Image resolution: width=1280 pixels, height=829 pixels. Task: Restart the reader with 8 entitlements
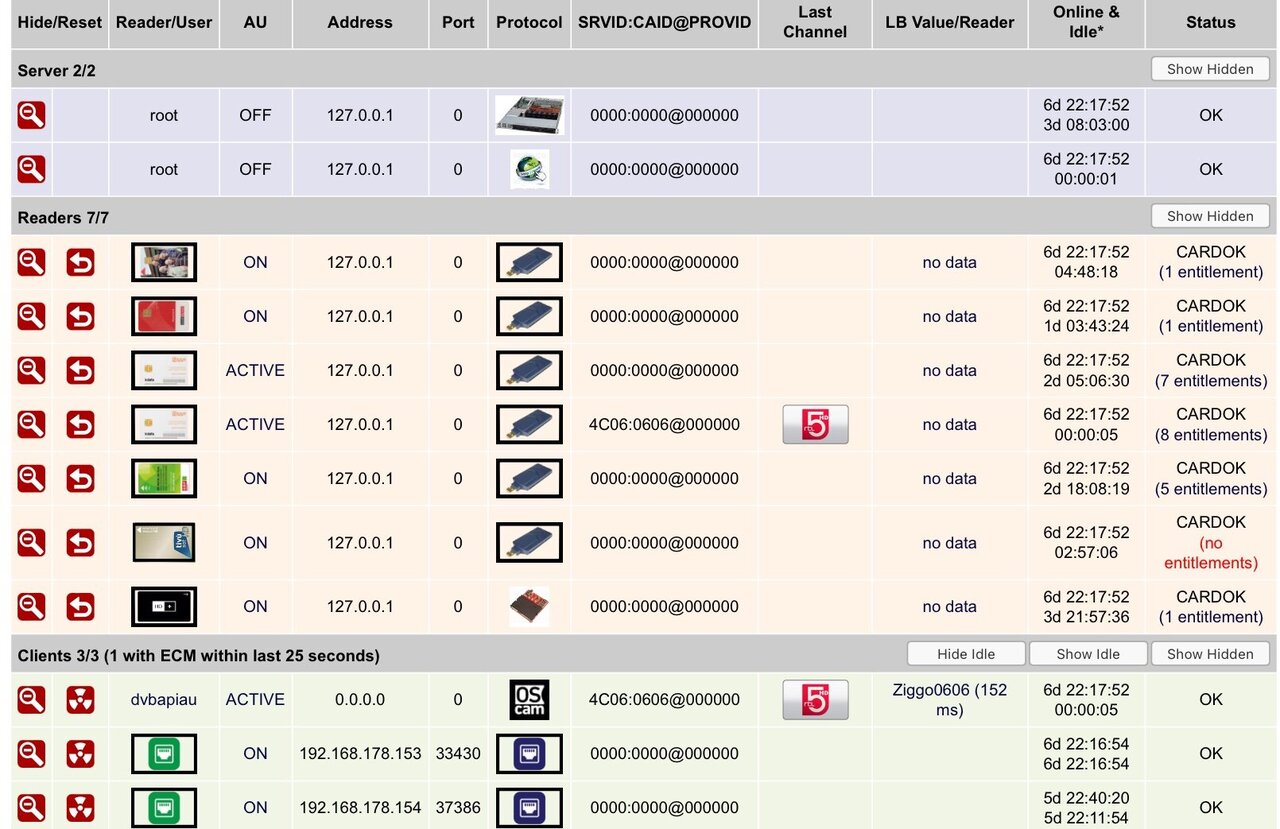pos(80,425)
